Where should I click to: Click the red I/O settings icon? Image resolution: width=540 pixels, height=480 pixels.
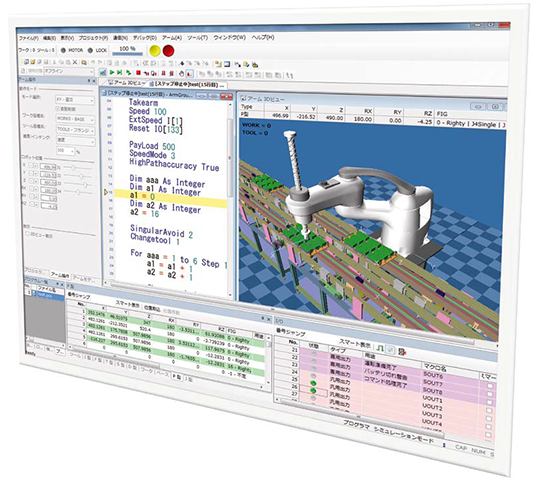pos(402,352)
